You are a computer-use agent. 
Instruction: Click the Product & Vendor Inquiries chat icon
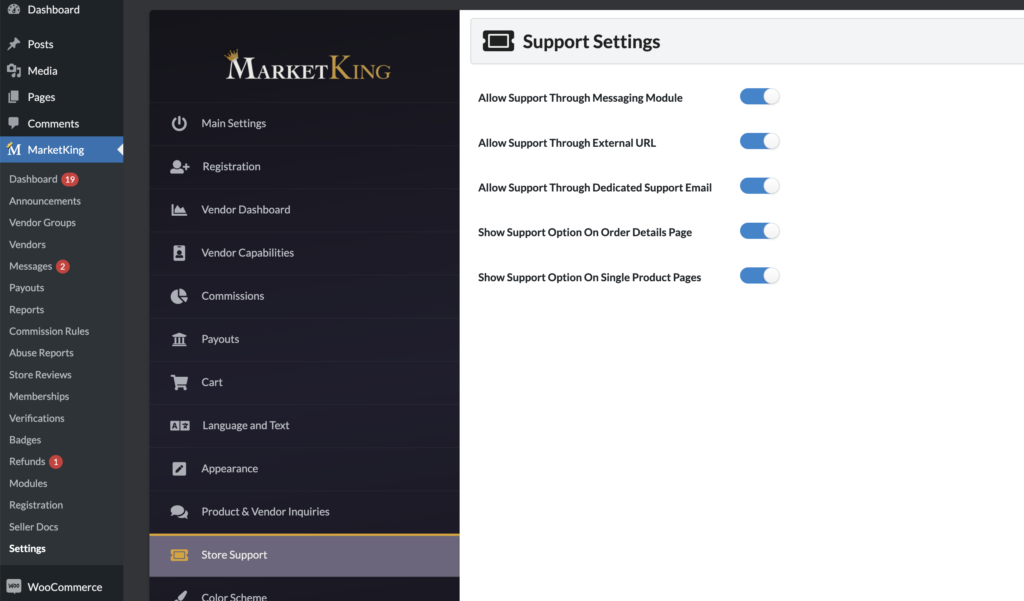click(179, 512)
